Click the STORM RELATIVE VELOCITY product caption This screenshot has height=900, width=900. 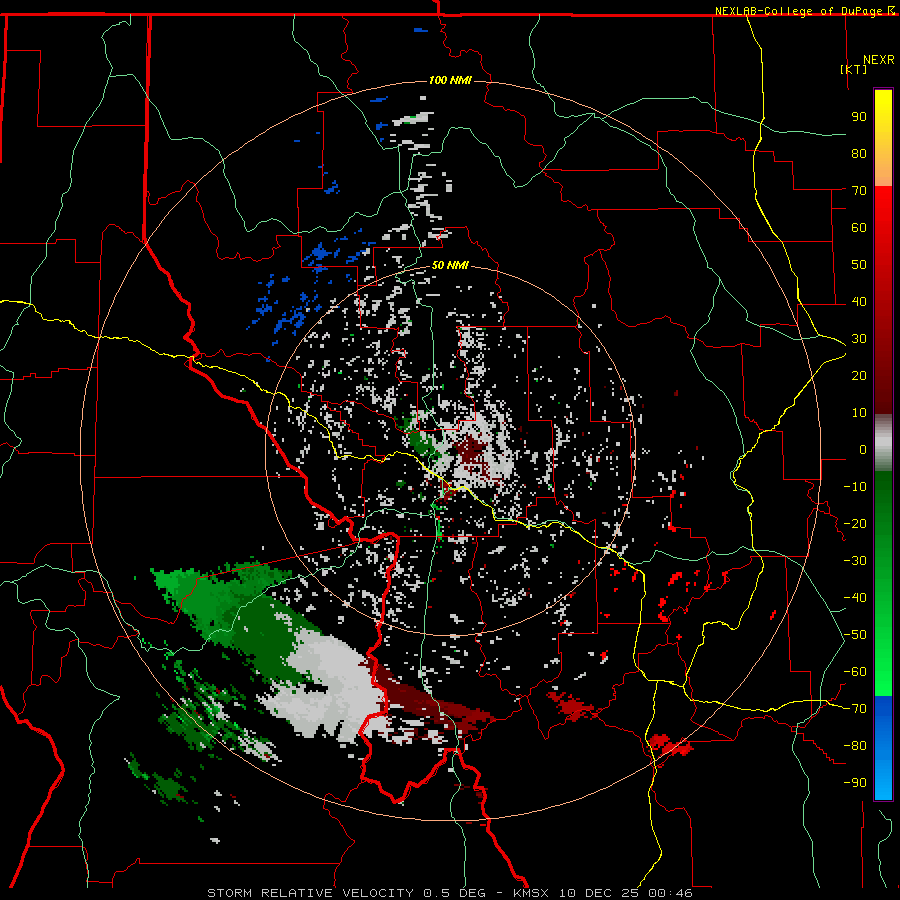310,893
